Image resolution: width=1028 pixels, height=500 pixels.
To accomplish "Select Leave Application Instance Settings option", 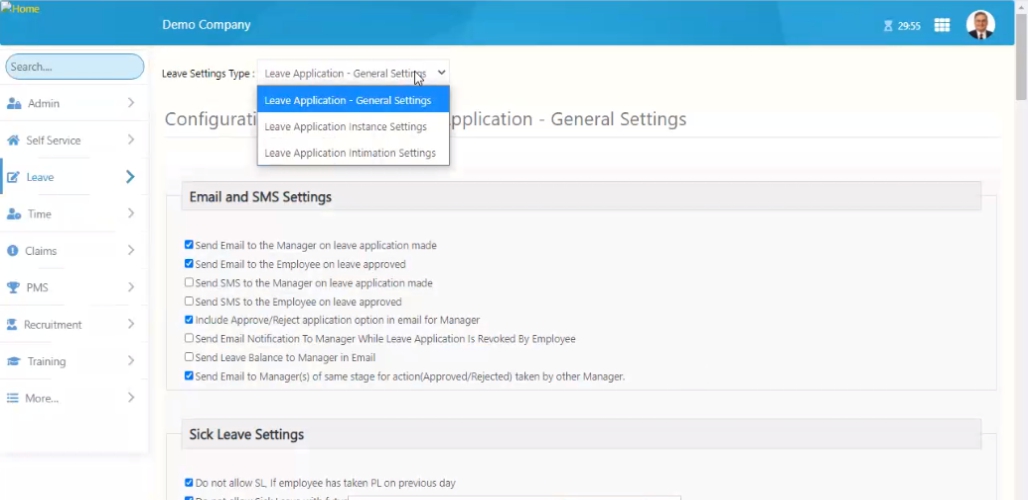I will click(345, 127).
